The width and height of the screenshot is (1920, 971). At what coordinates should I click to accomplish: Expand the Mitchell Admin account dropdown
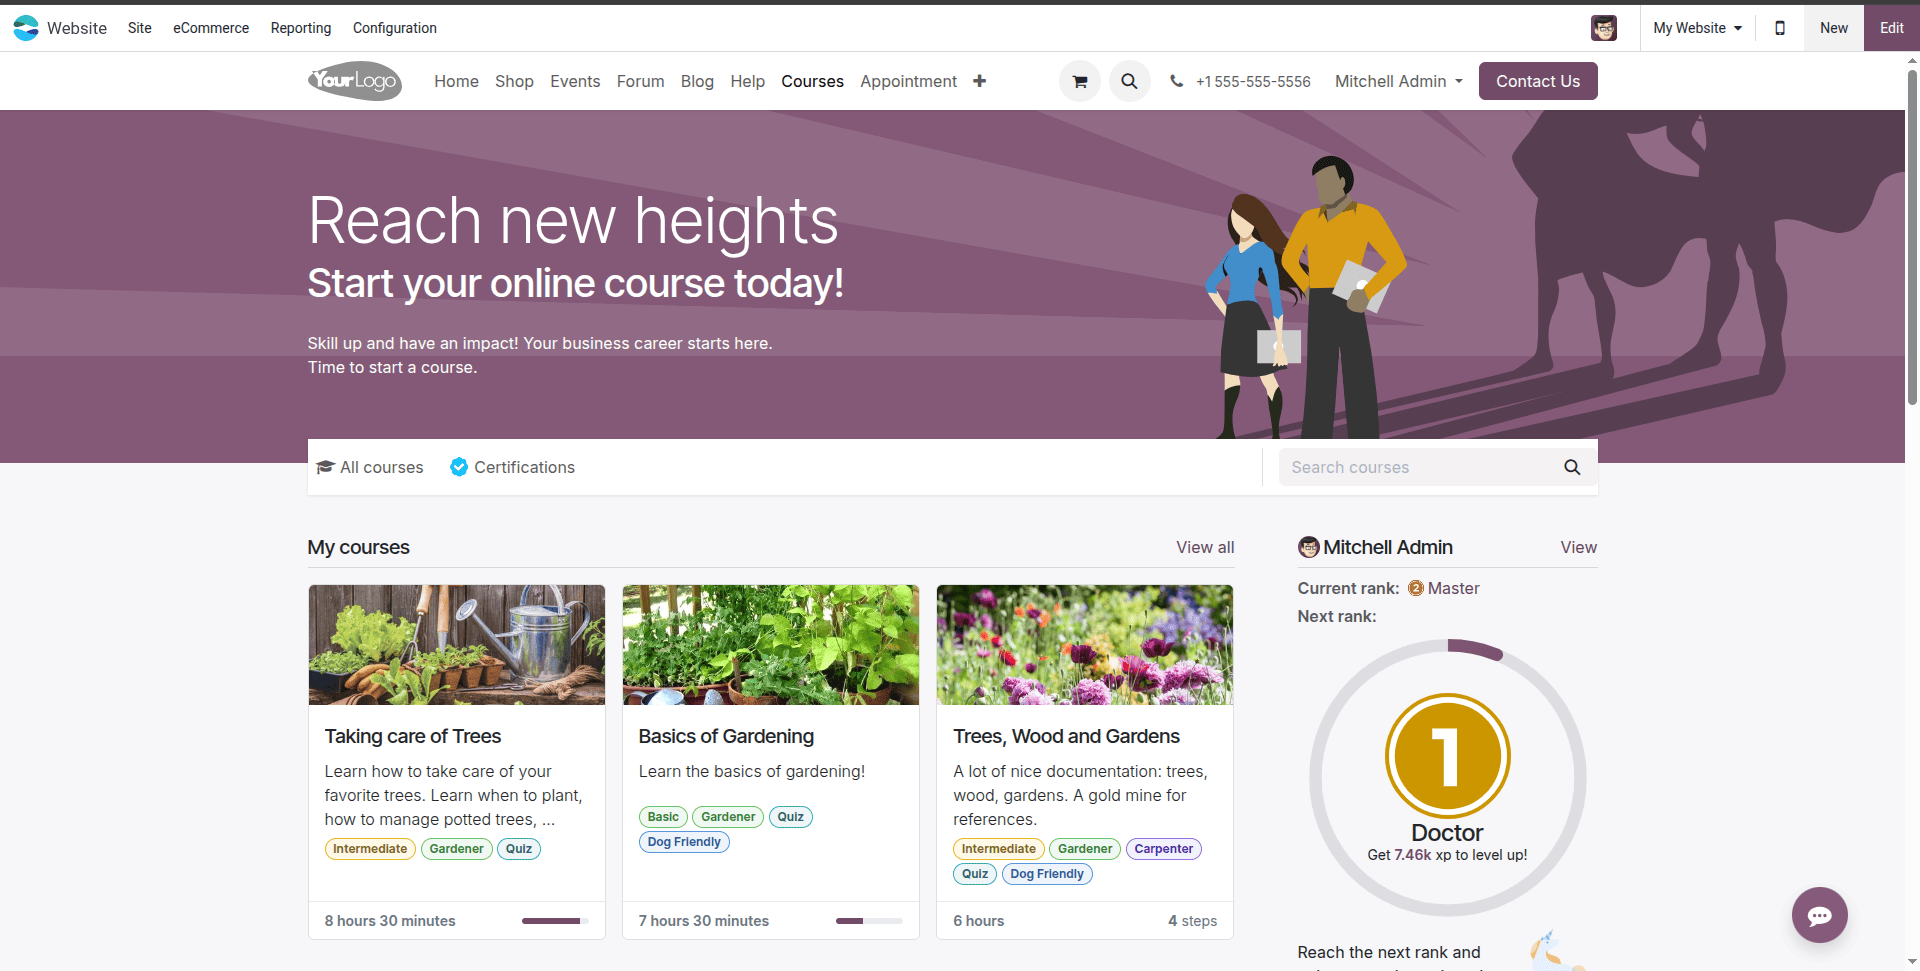1398,81
